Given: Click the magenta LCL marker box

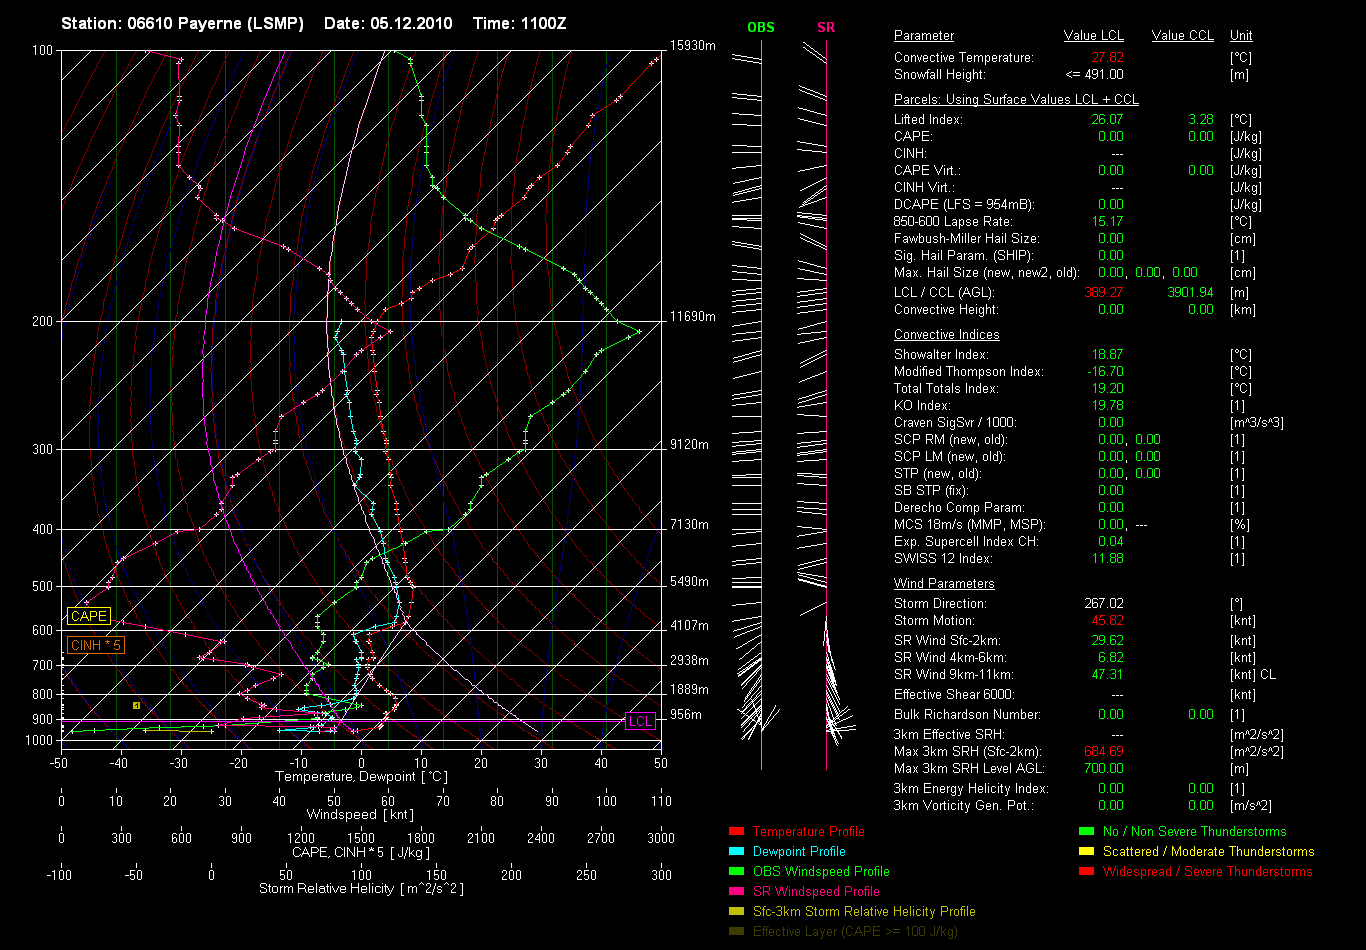Looking at the screenshot, I should [x=639, y=721].
